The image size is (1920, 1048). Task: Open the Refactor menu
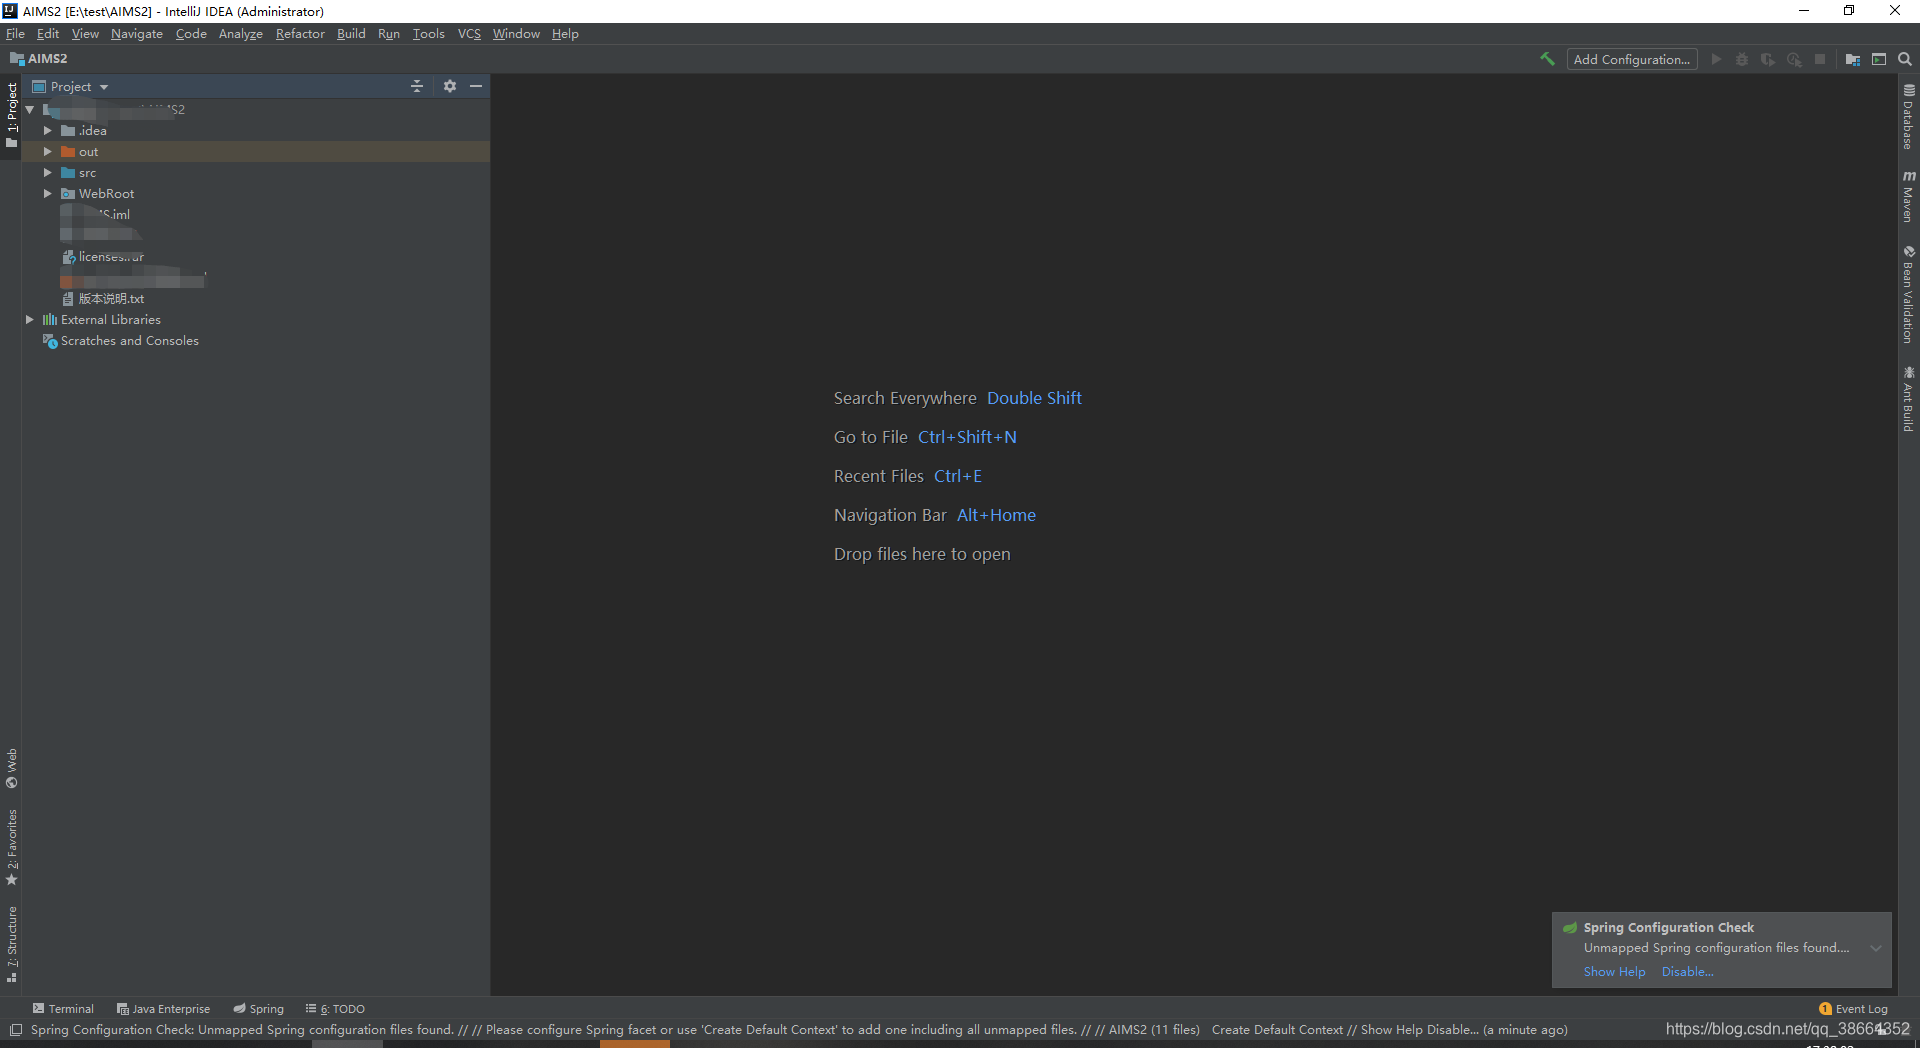click(x=300, y=33)
